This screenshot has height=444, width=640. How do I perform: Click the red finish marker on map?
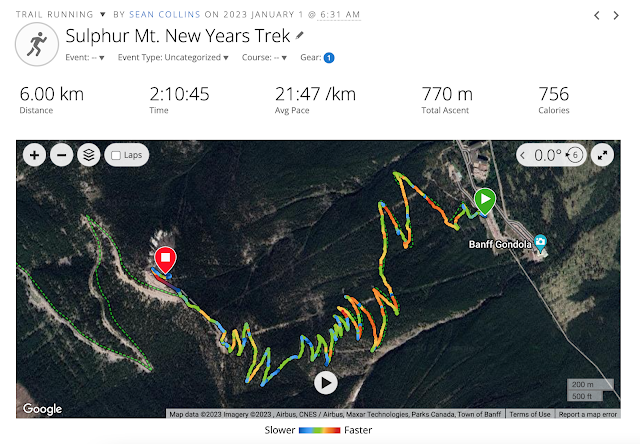pos(165,260)
